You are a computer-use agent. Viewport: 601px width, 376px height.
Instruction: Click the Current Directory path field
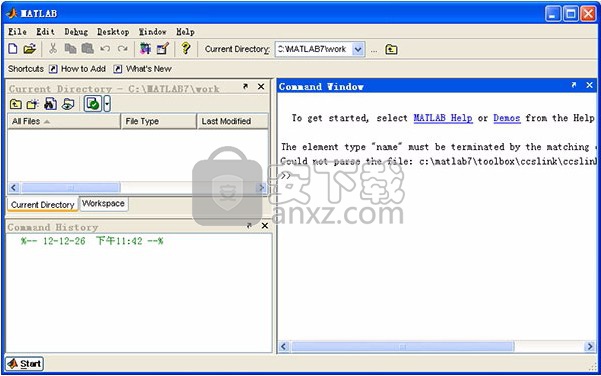(314, 49)
